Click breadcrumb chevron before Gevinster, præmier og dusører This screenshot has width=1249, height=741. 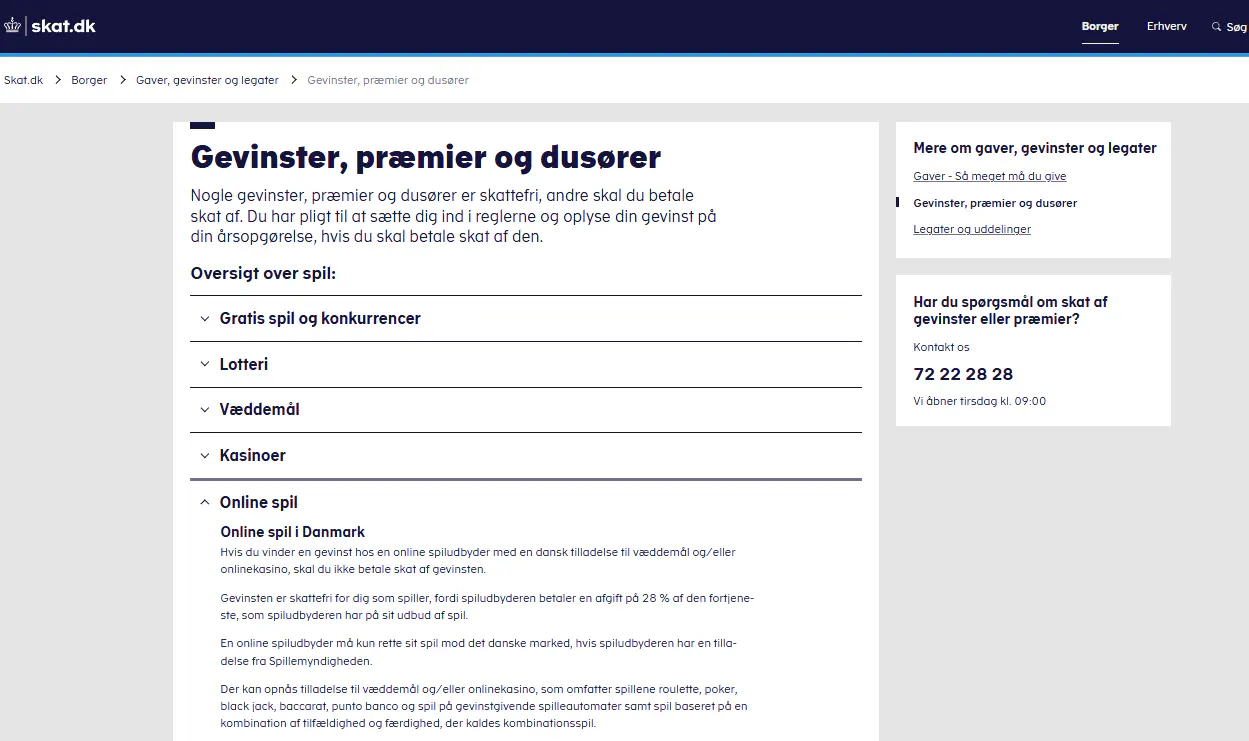click(x=293, y=80)
